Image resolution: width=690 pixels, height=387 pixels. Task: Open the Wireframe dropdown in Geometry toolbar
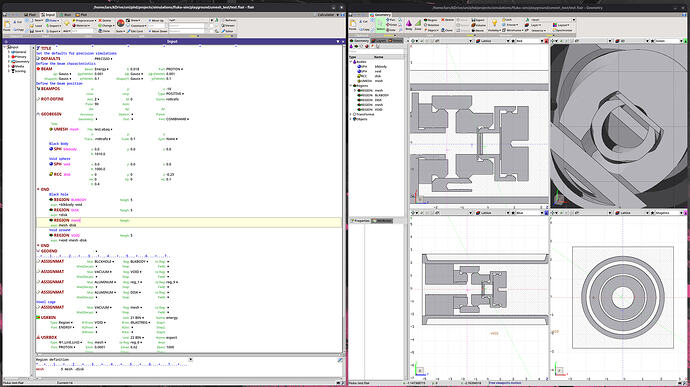click(x=513, y=30)
